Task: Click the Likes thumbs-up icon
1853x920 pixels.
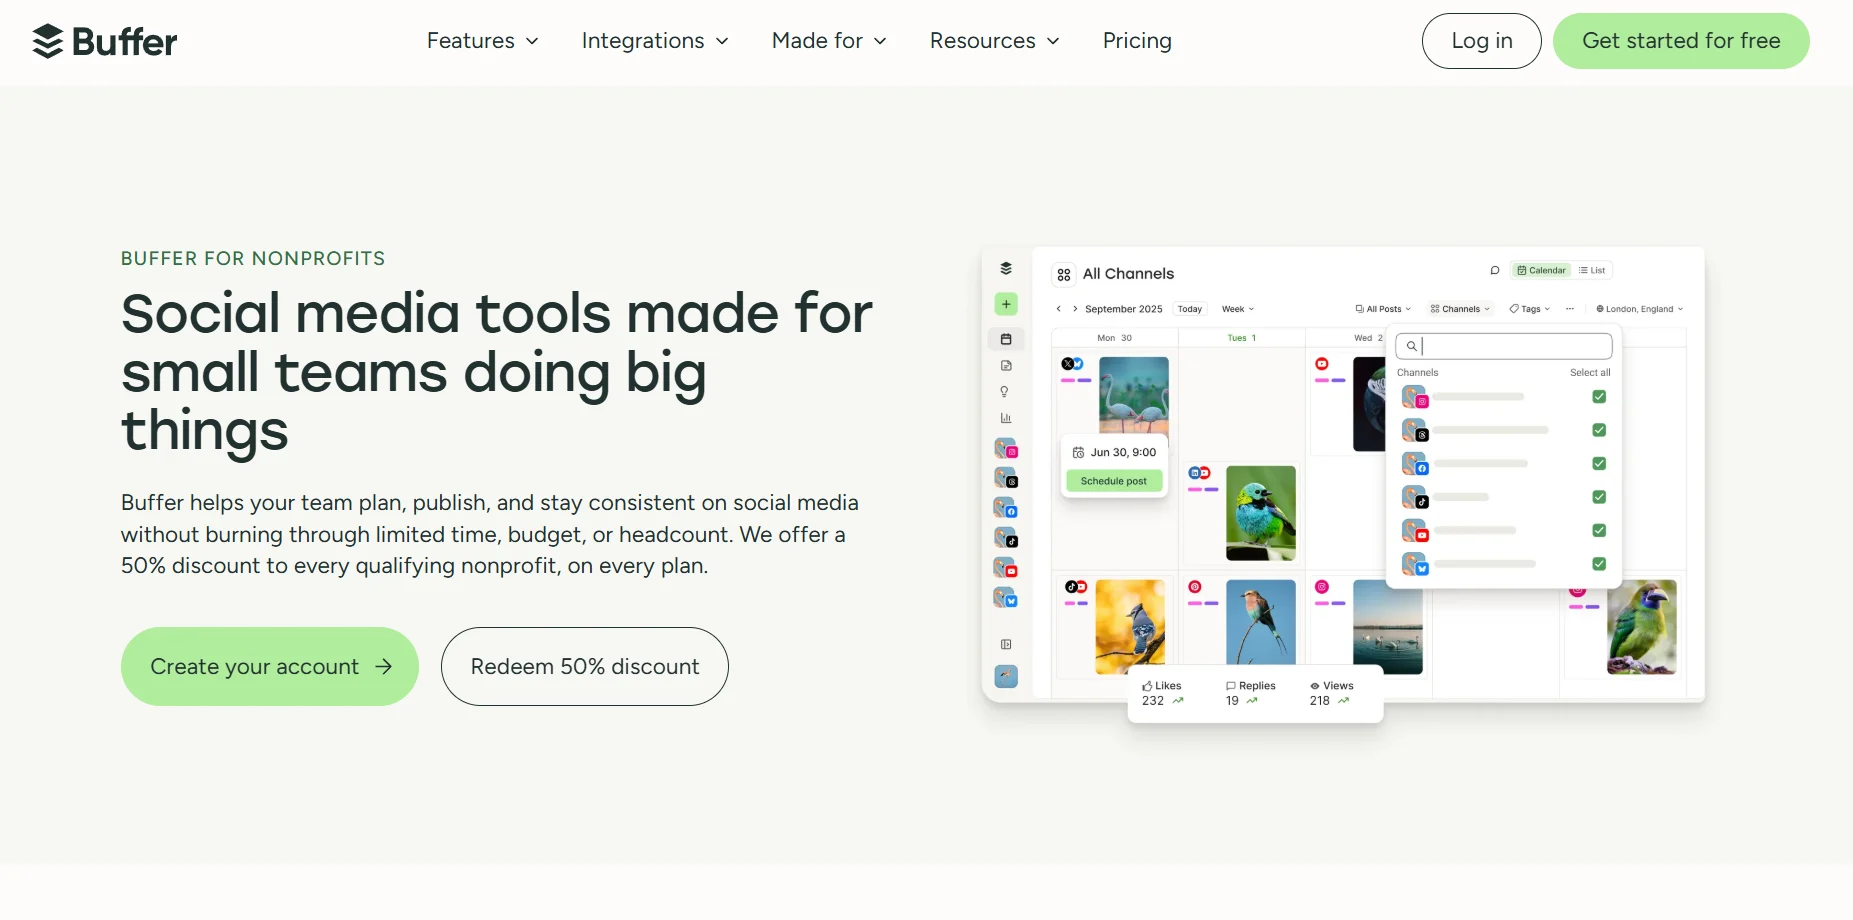Action: (x=1147, y=686)
